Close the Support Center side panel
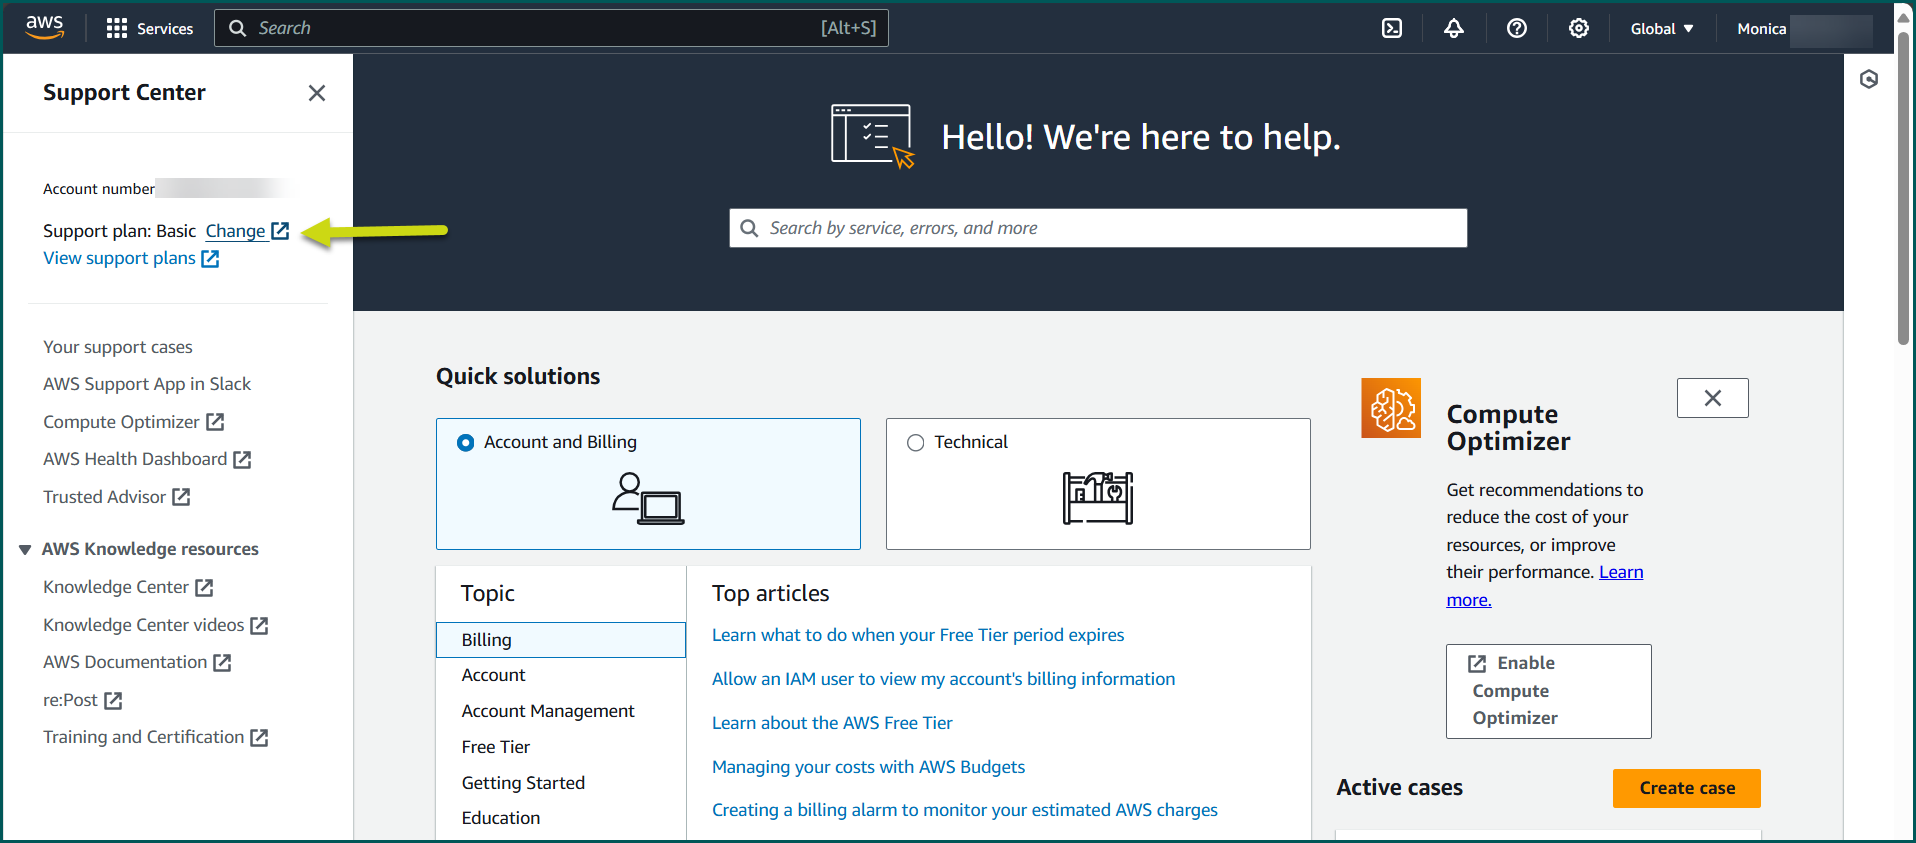1916x843 pixels. [x=317, y=93]
